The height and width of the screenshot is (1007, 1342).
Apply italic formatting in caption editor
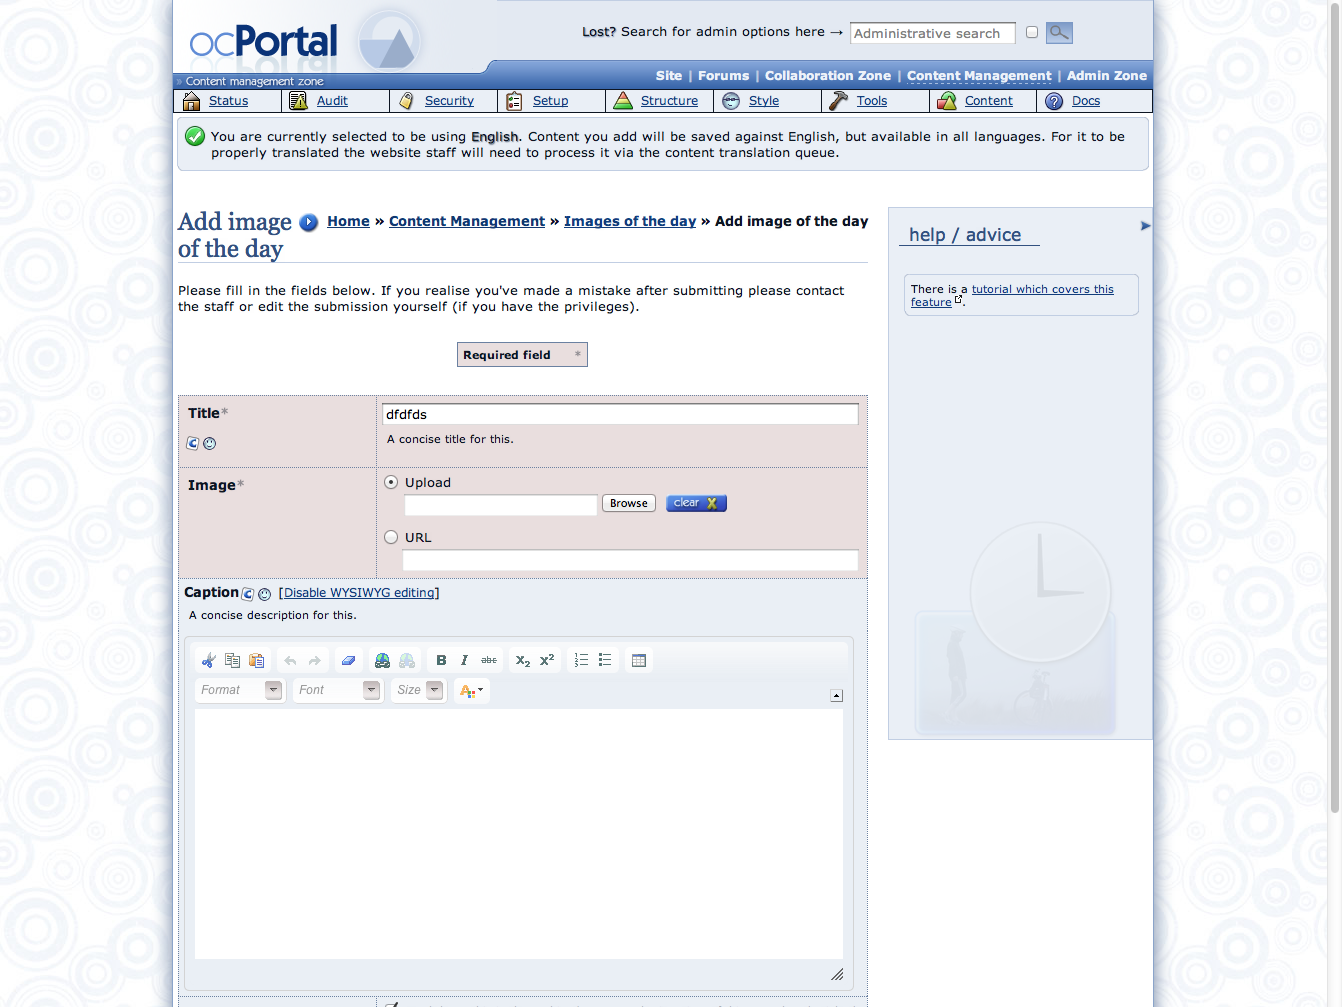coord(464,660)
